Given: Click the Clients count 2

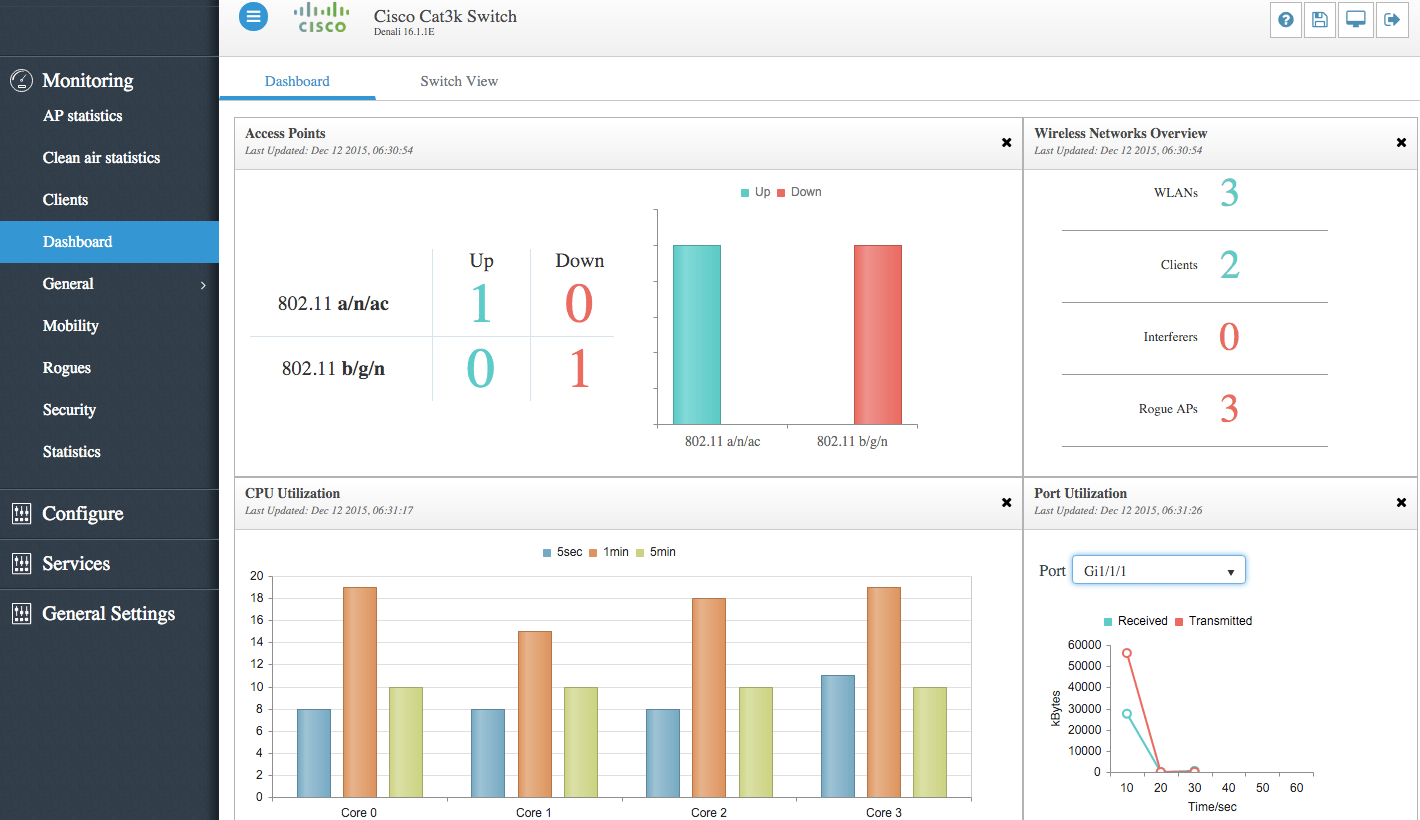Looking at the screenshot, I should tap(1229, 265).
